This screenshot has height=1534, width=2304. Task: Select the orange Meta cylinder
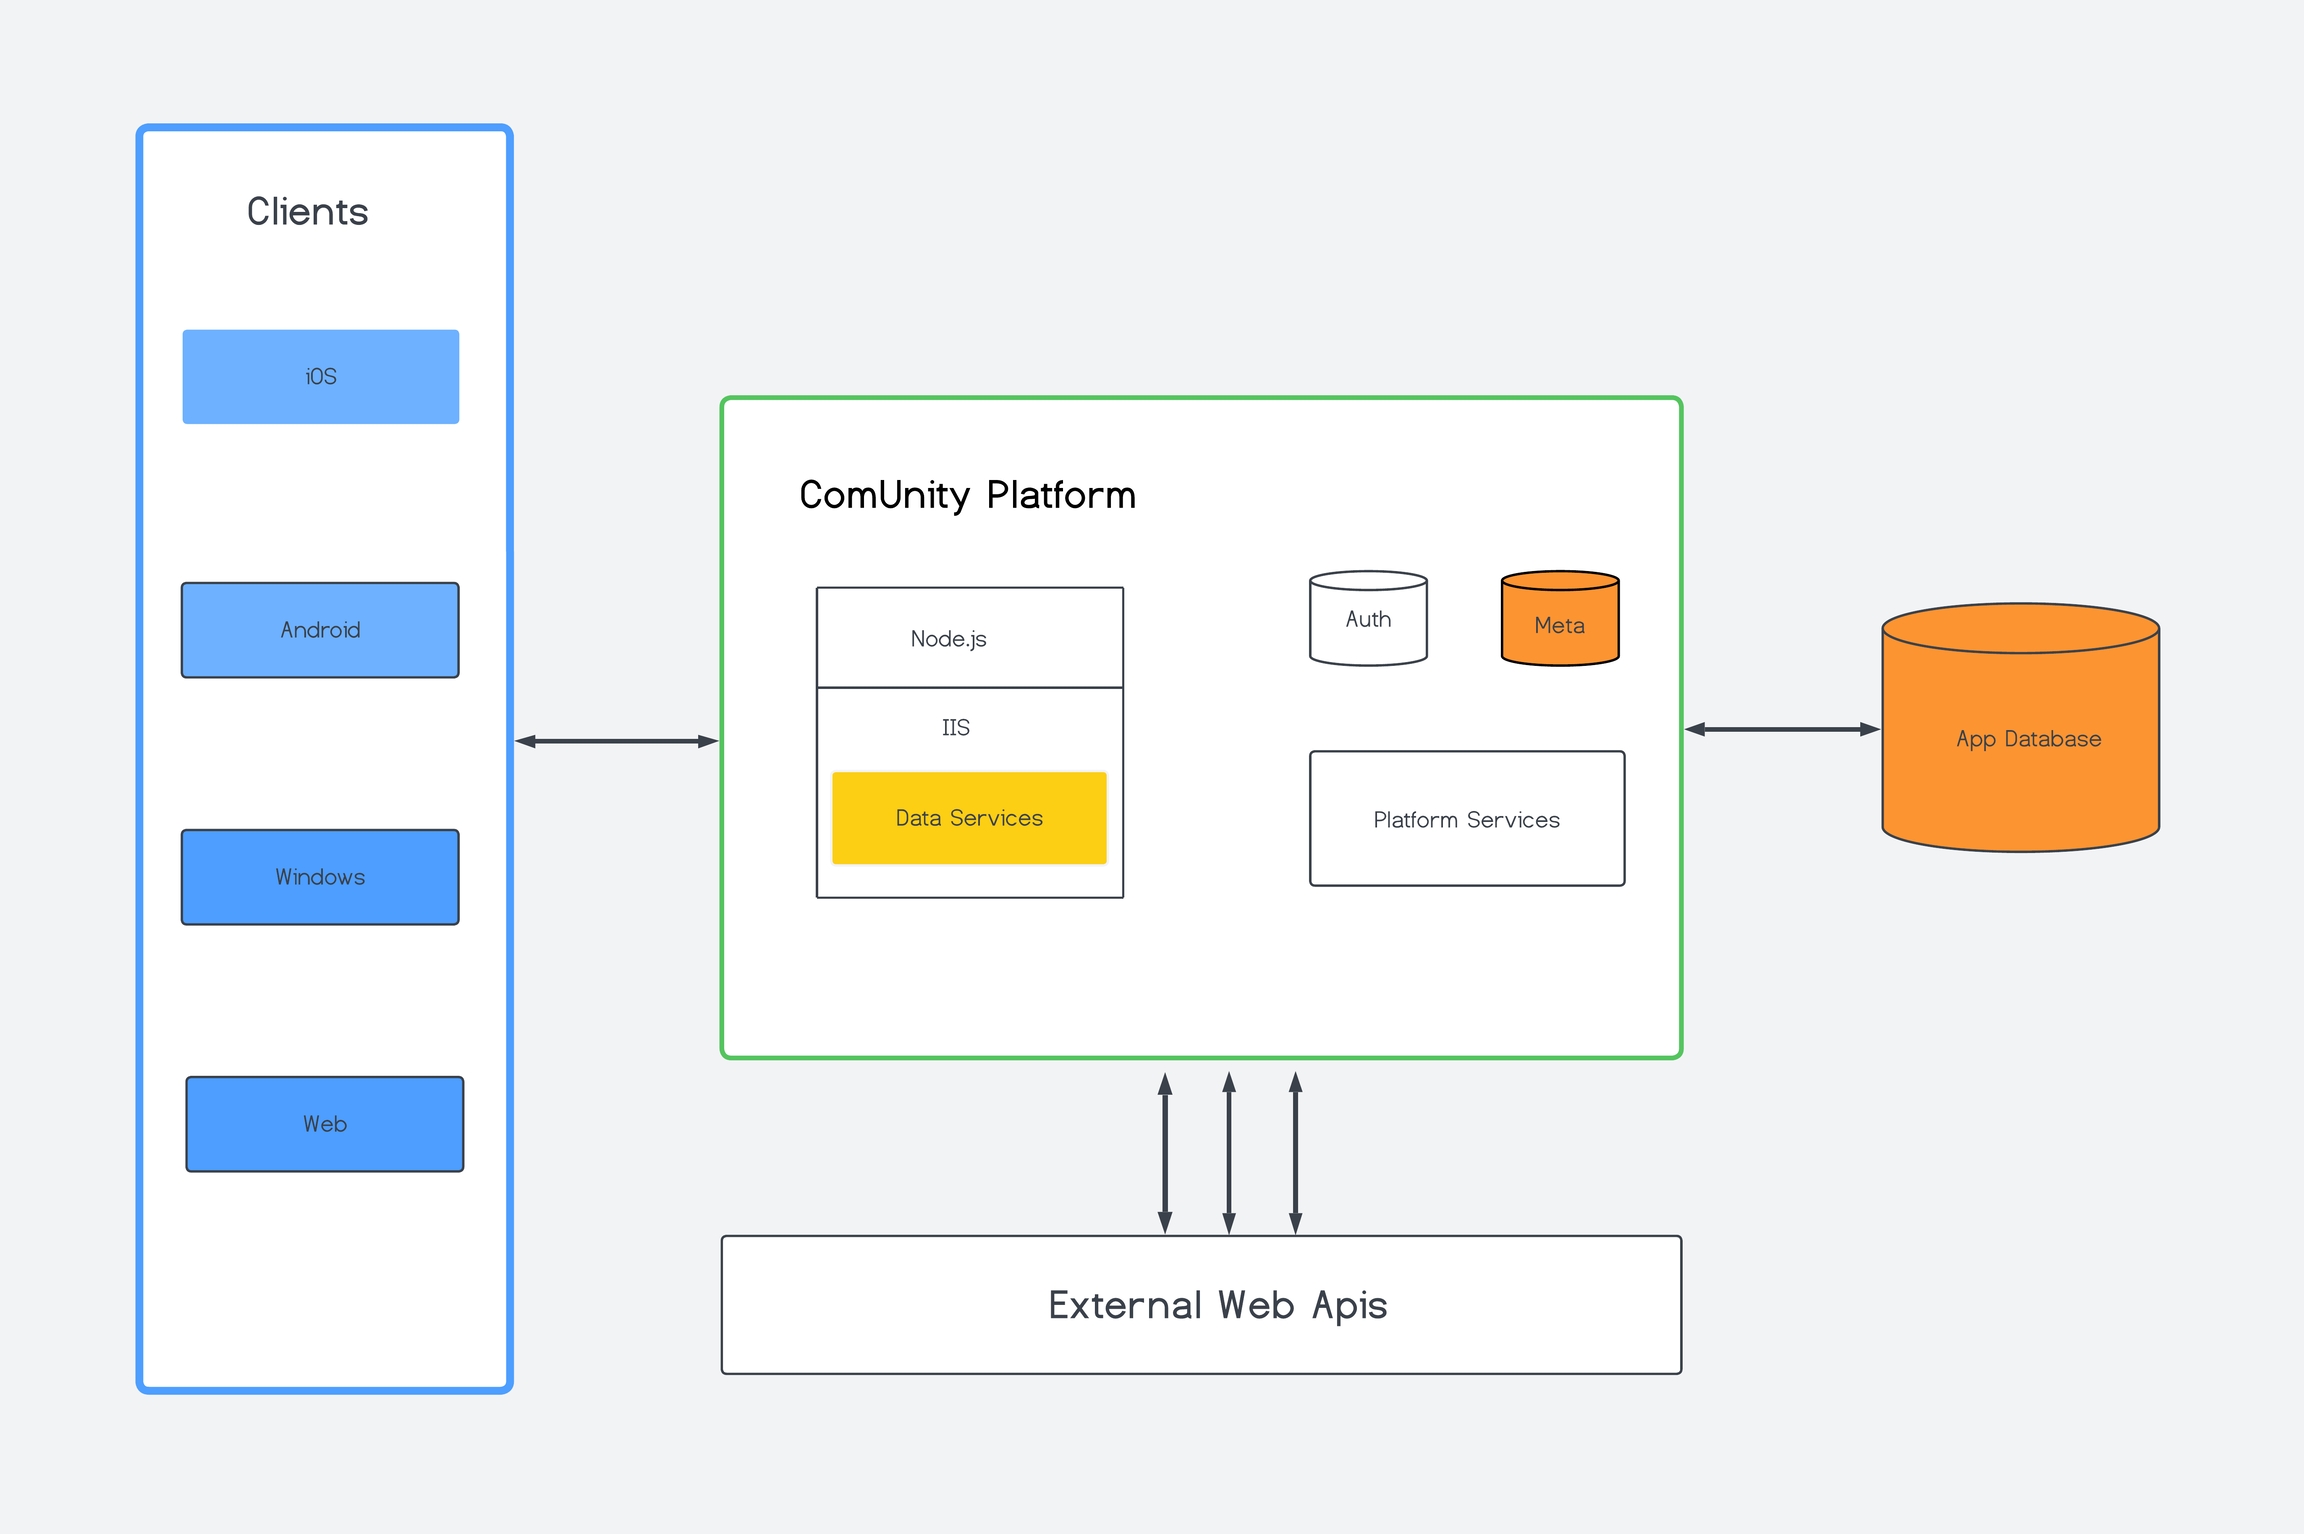point(1559,625)
